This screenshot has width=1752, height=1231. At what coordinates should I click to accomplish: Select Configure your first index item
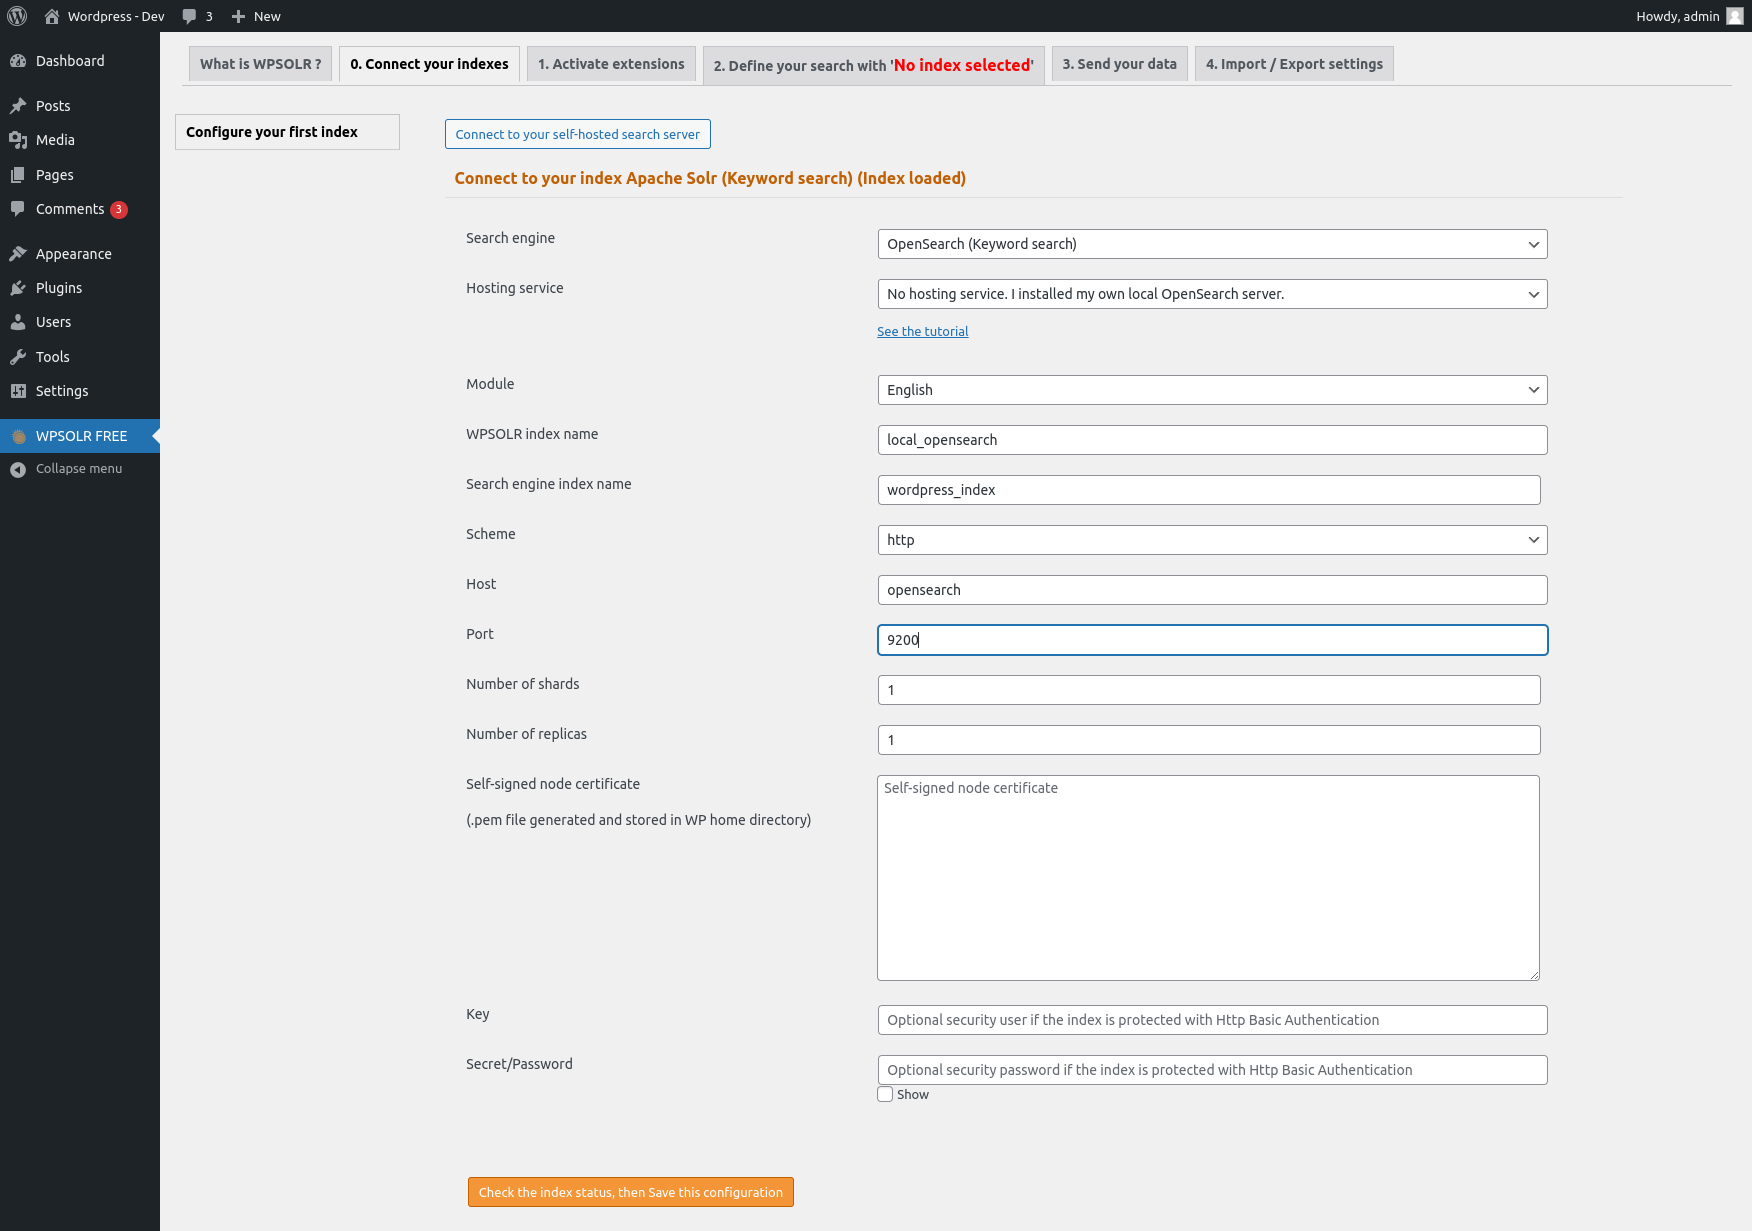287,132
